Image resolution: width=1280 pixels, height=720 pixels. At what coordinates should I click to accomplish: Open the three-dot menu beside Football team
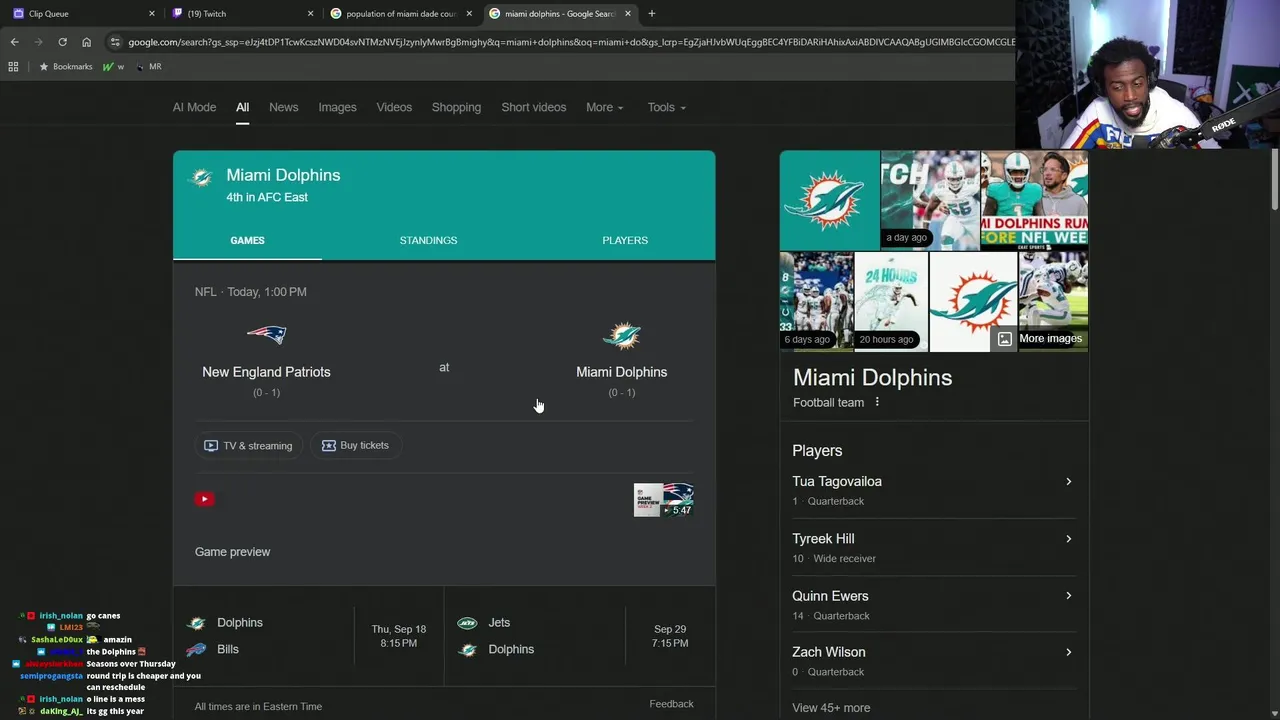click(x=877, y=402)
